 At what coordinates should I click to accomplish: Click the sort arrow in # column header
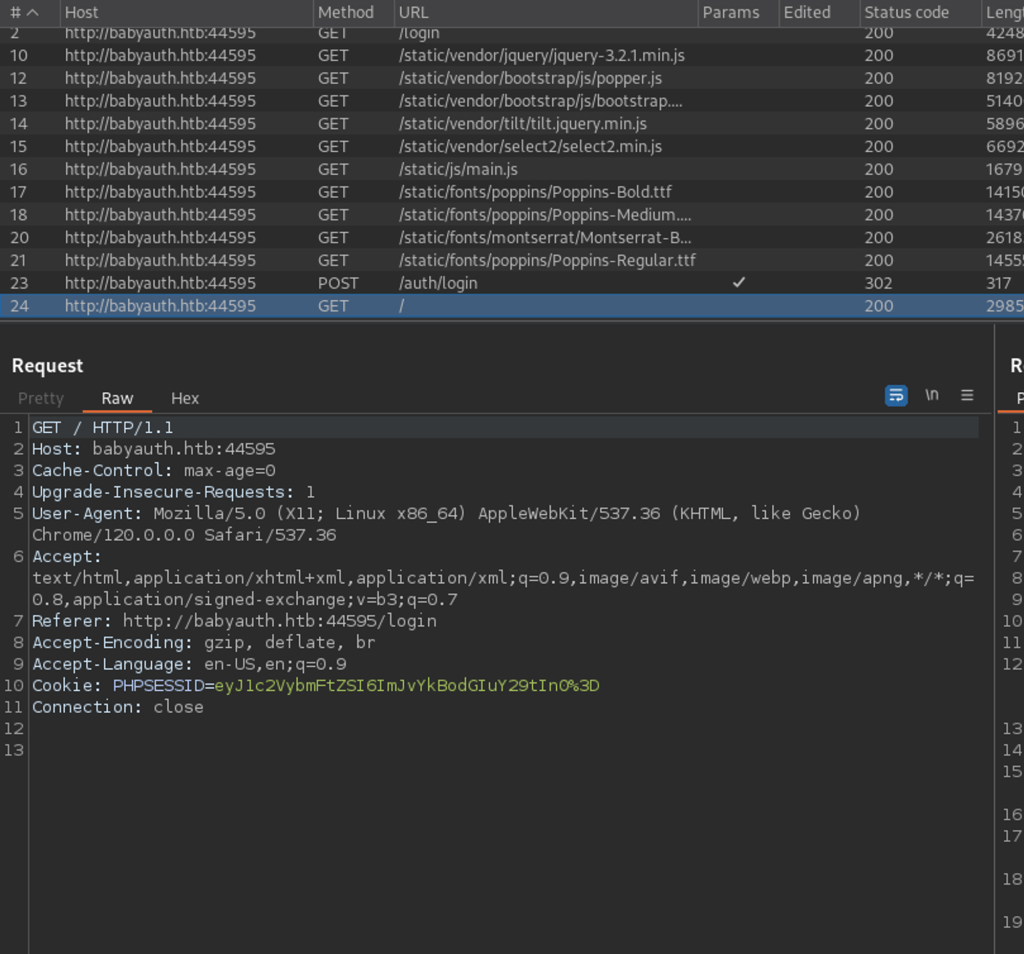point(33,12)
